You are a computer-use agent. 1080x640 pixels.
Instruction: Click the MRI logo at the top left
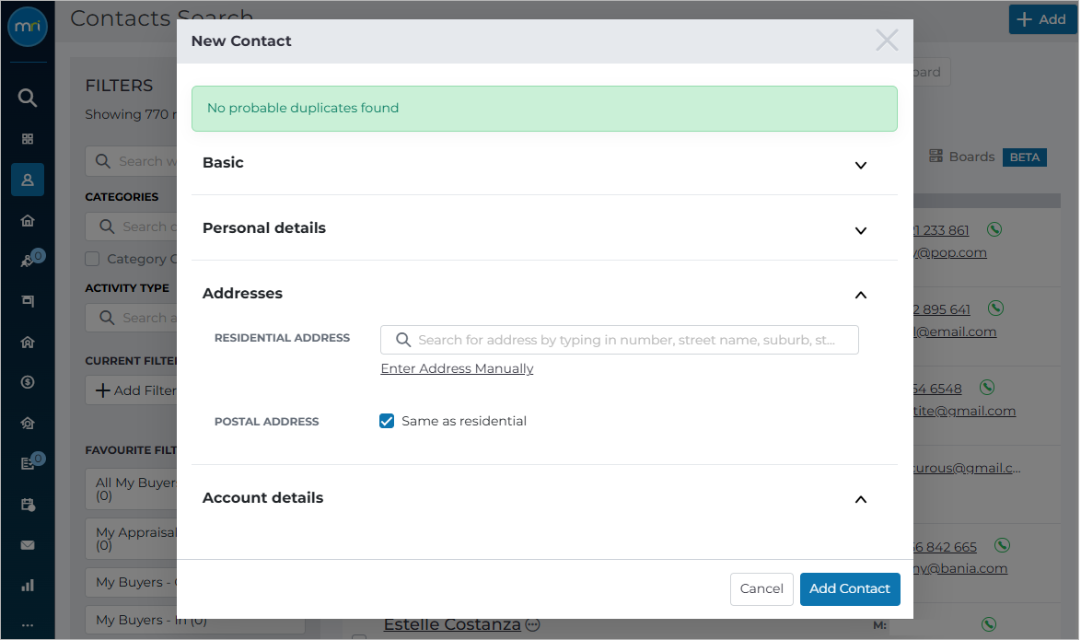coord(28,27)
